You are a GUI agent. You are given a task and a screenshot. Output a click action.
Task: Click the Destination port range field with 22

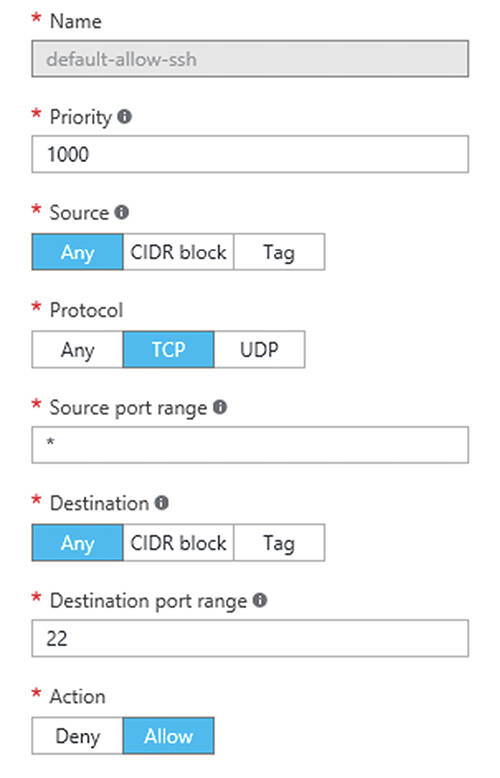coord(250,638)
